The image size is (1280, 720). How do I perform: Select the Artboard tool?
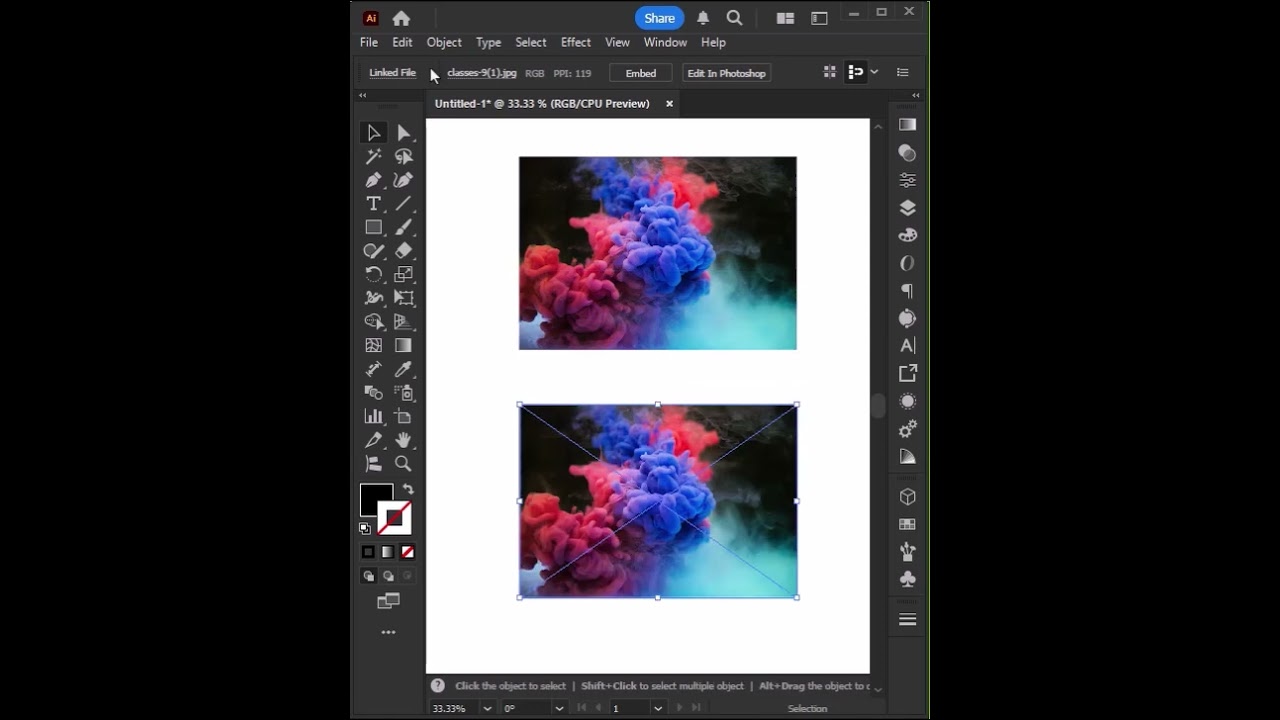403,416
